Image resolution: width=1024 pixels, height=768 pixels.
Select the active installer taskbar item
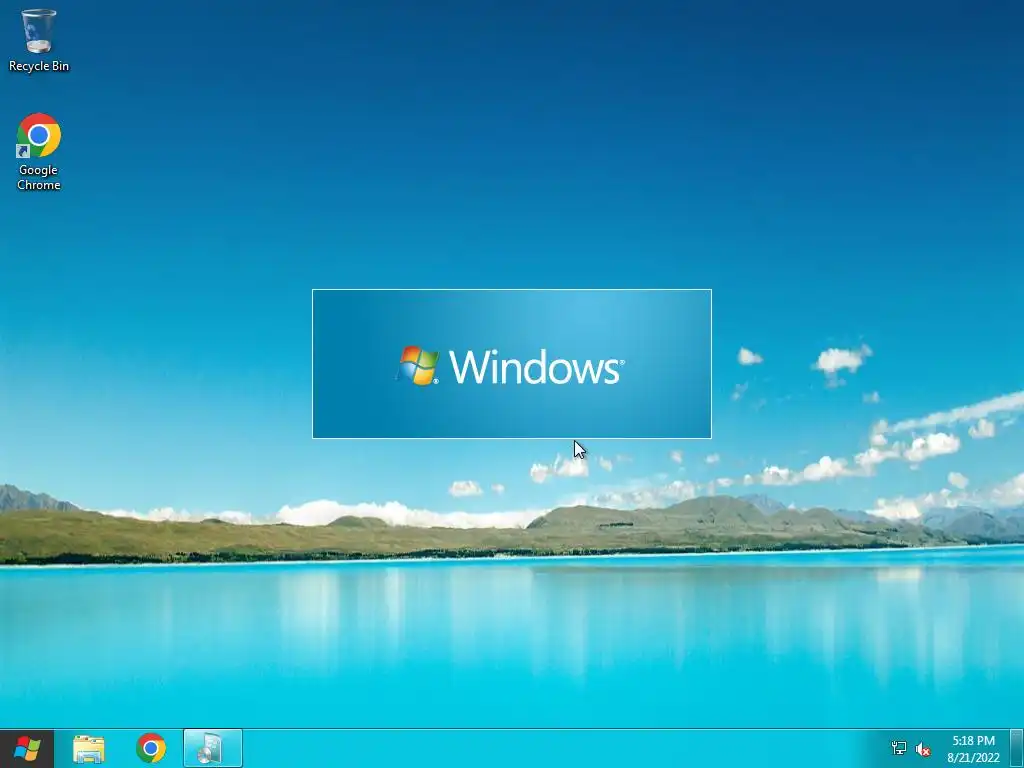pos(213,748)
